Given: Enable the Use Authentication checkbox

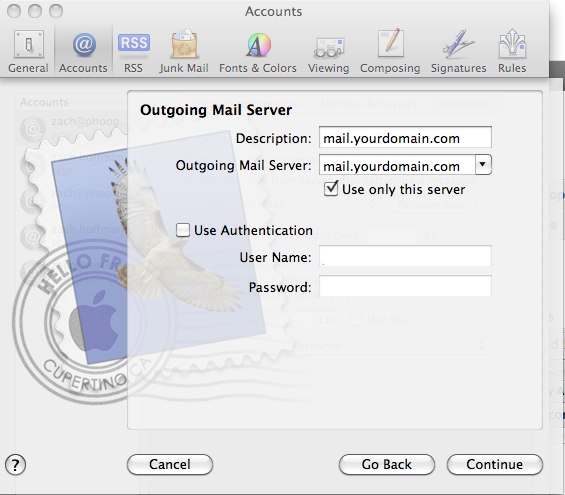Looking at the screenshot, I should [x=183, y=230].
